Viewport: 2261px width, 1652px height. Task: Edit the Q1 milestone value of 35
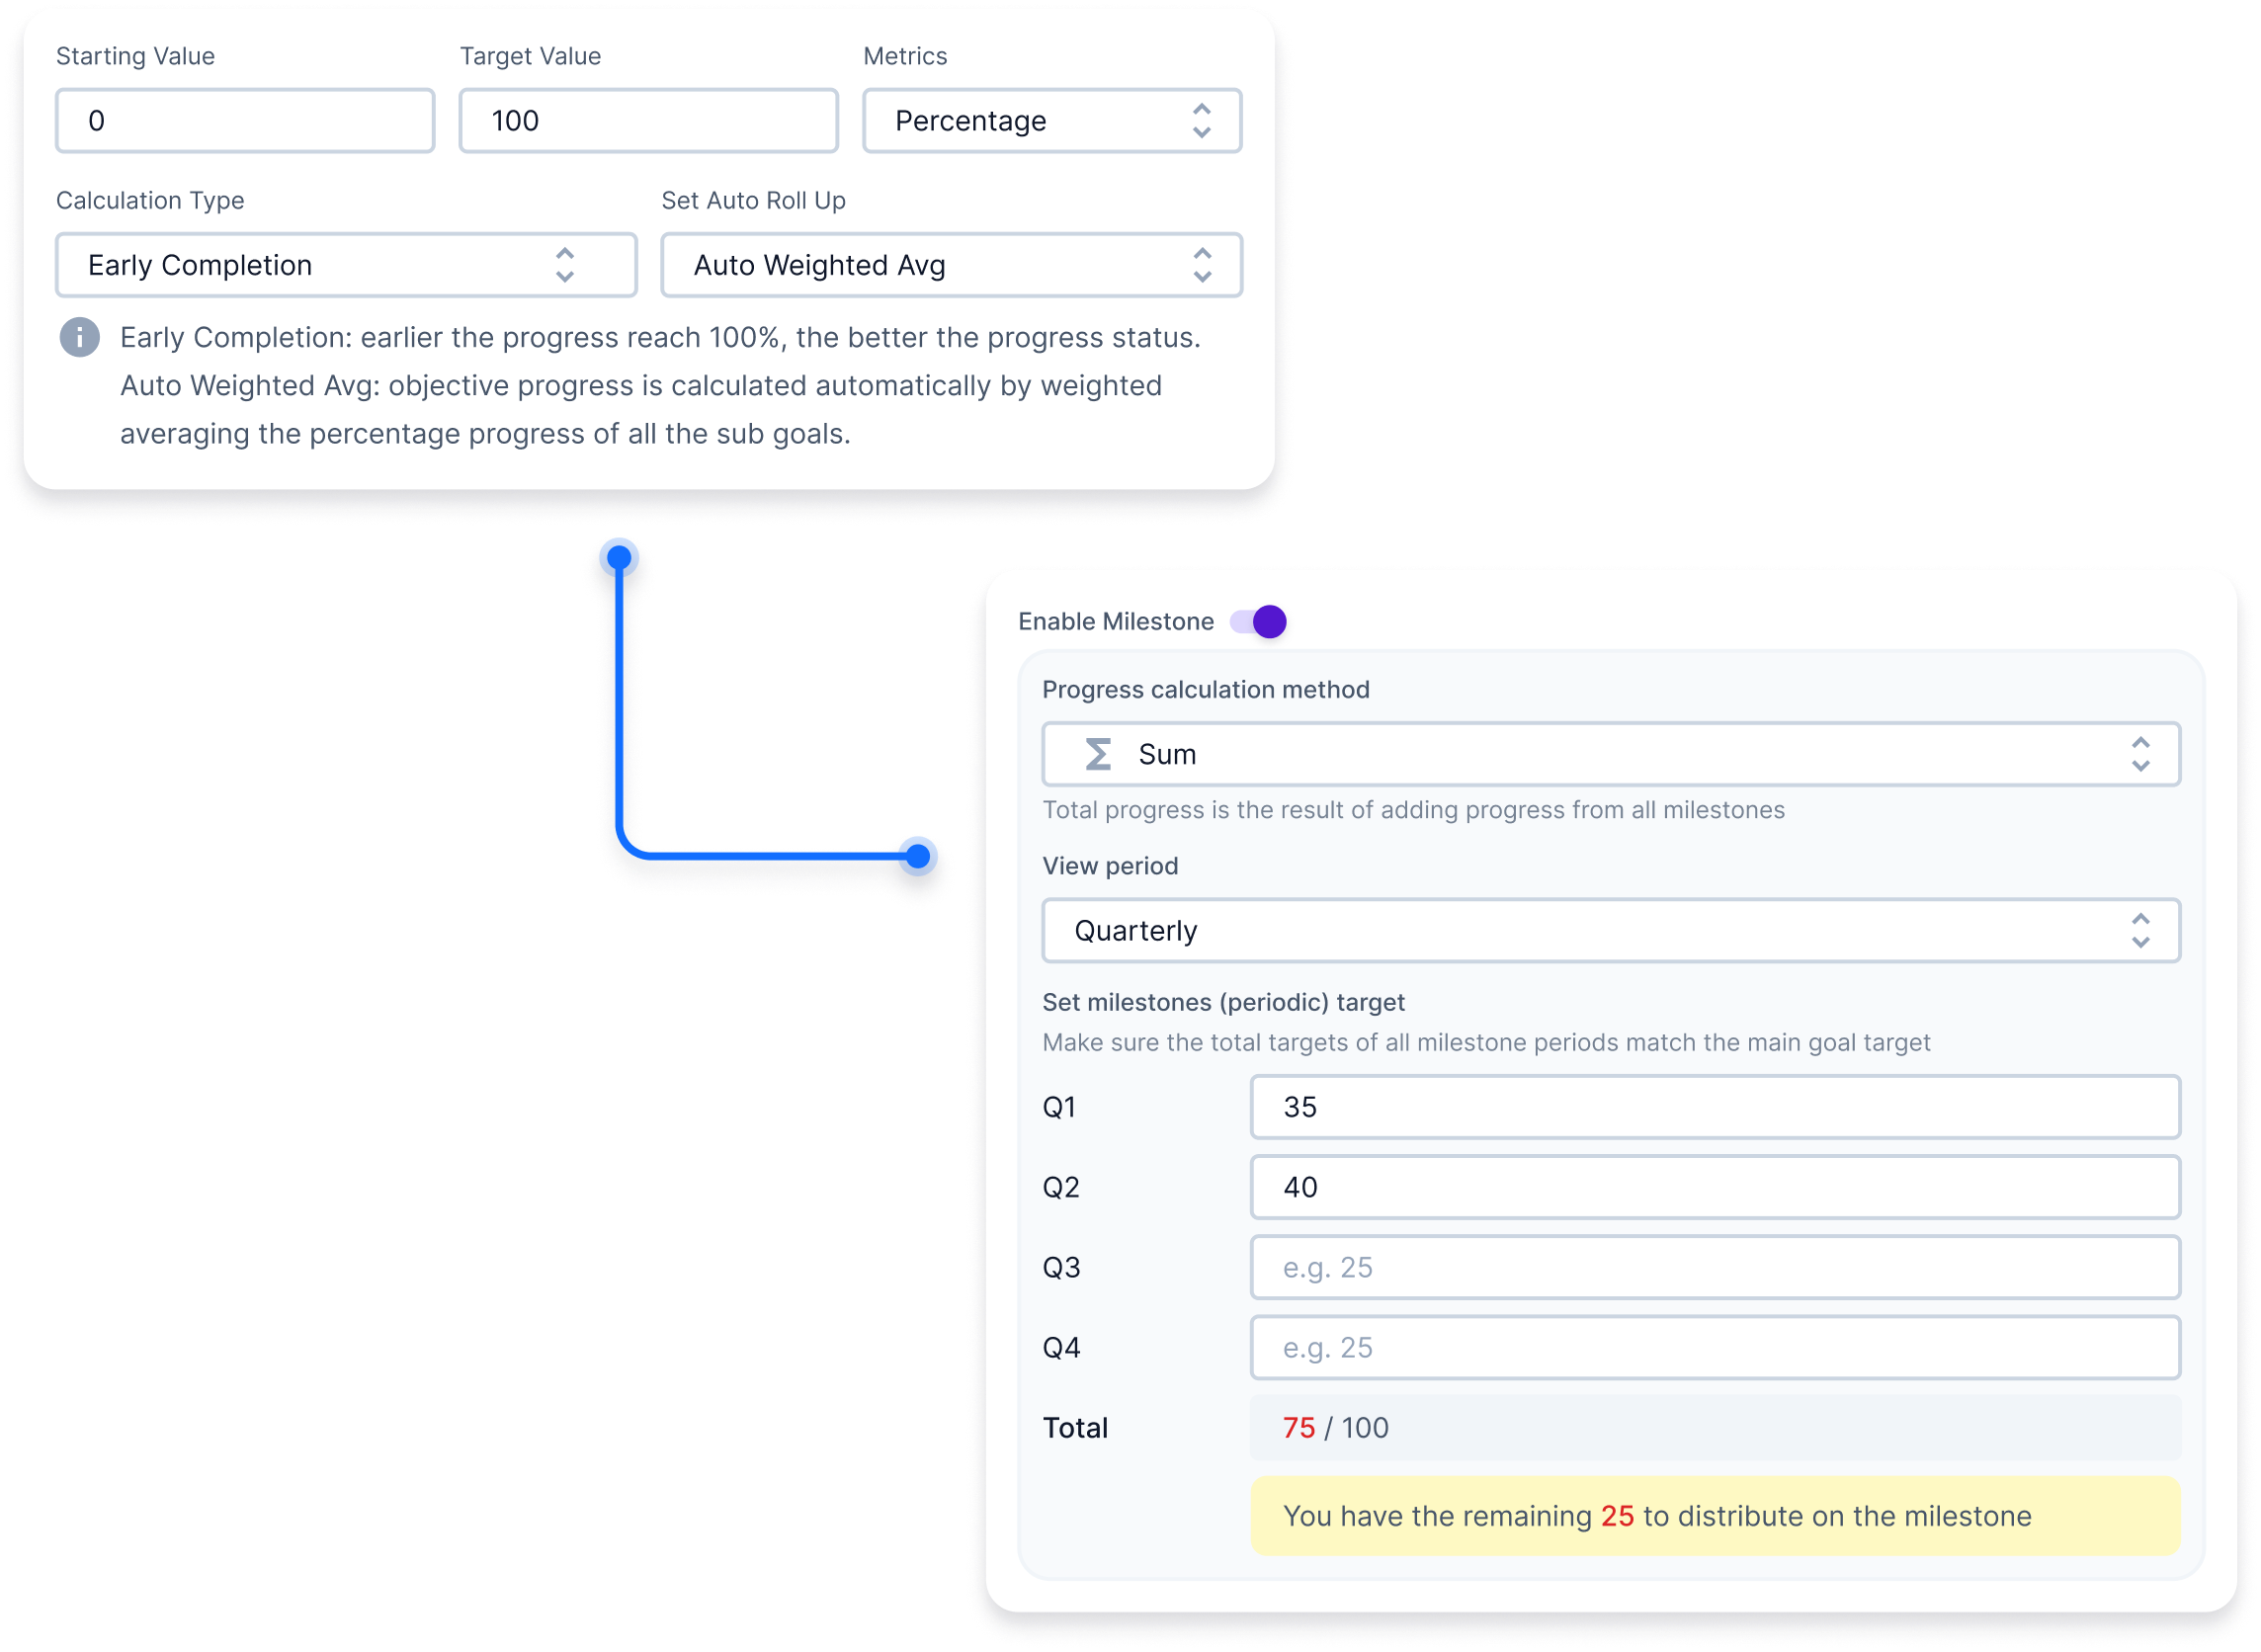(x=1715, y=1106)
